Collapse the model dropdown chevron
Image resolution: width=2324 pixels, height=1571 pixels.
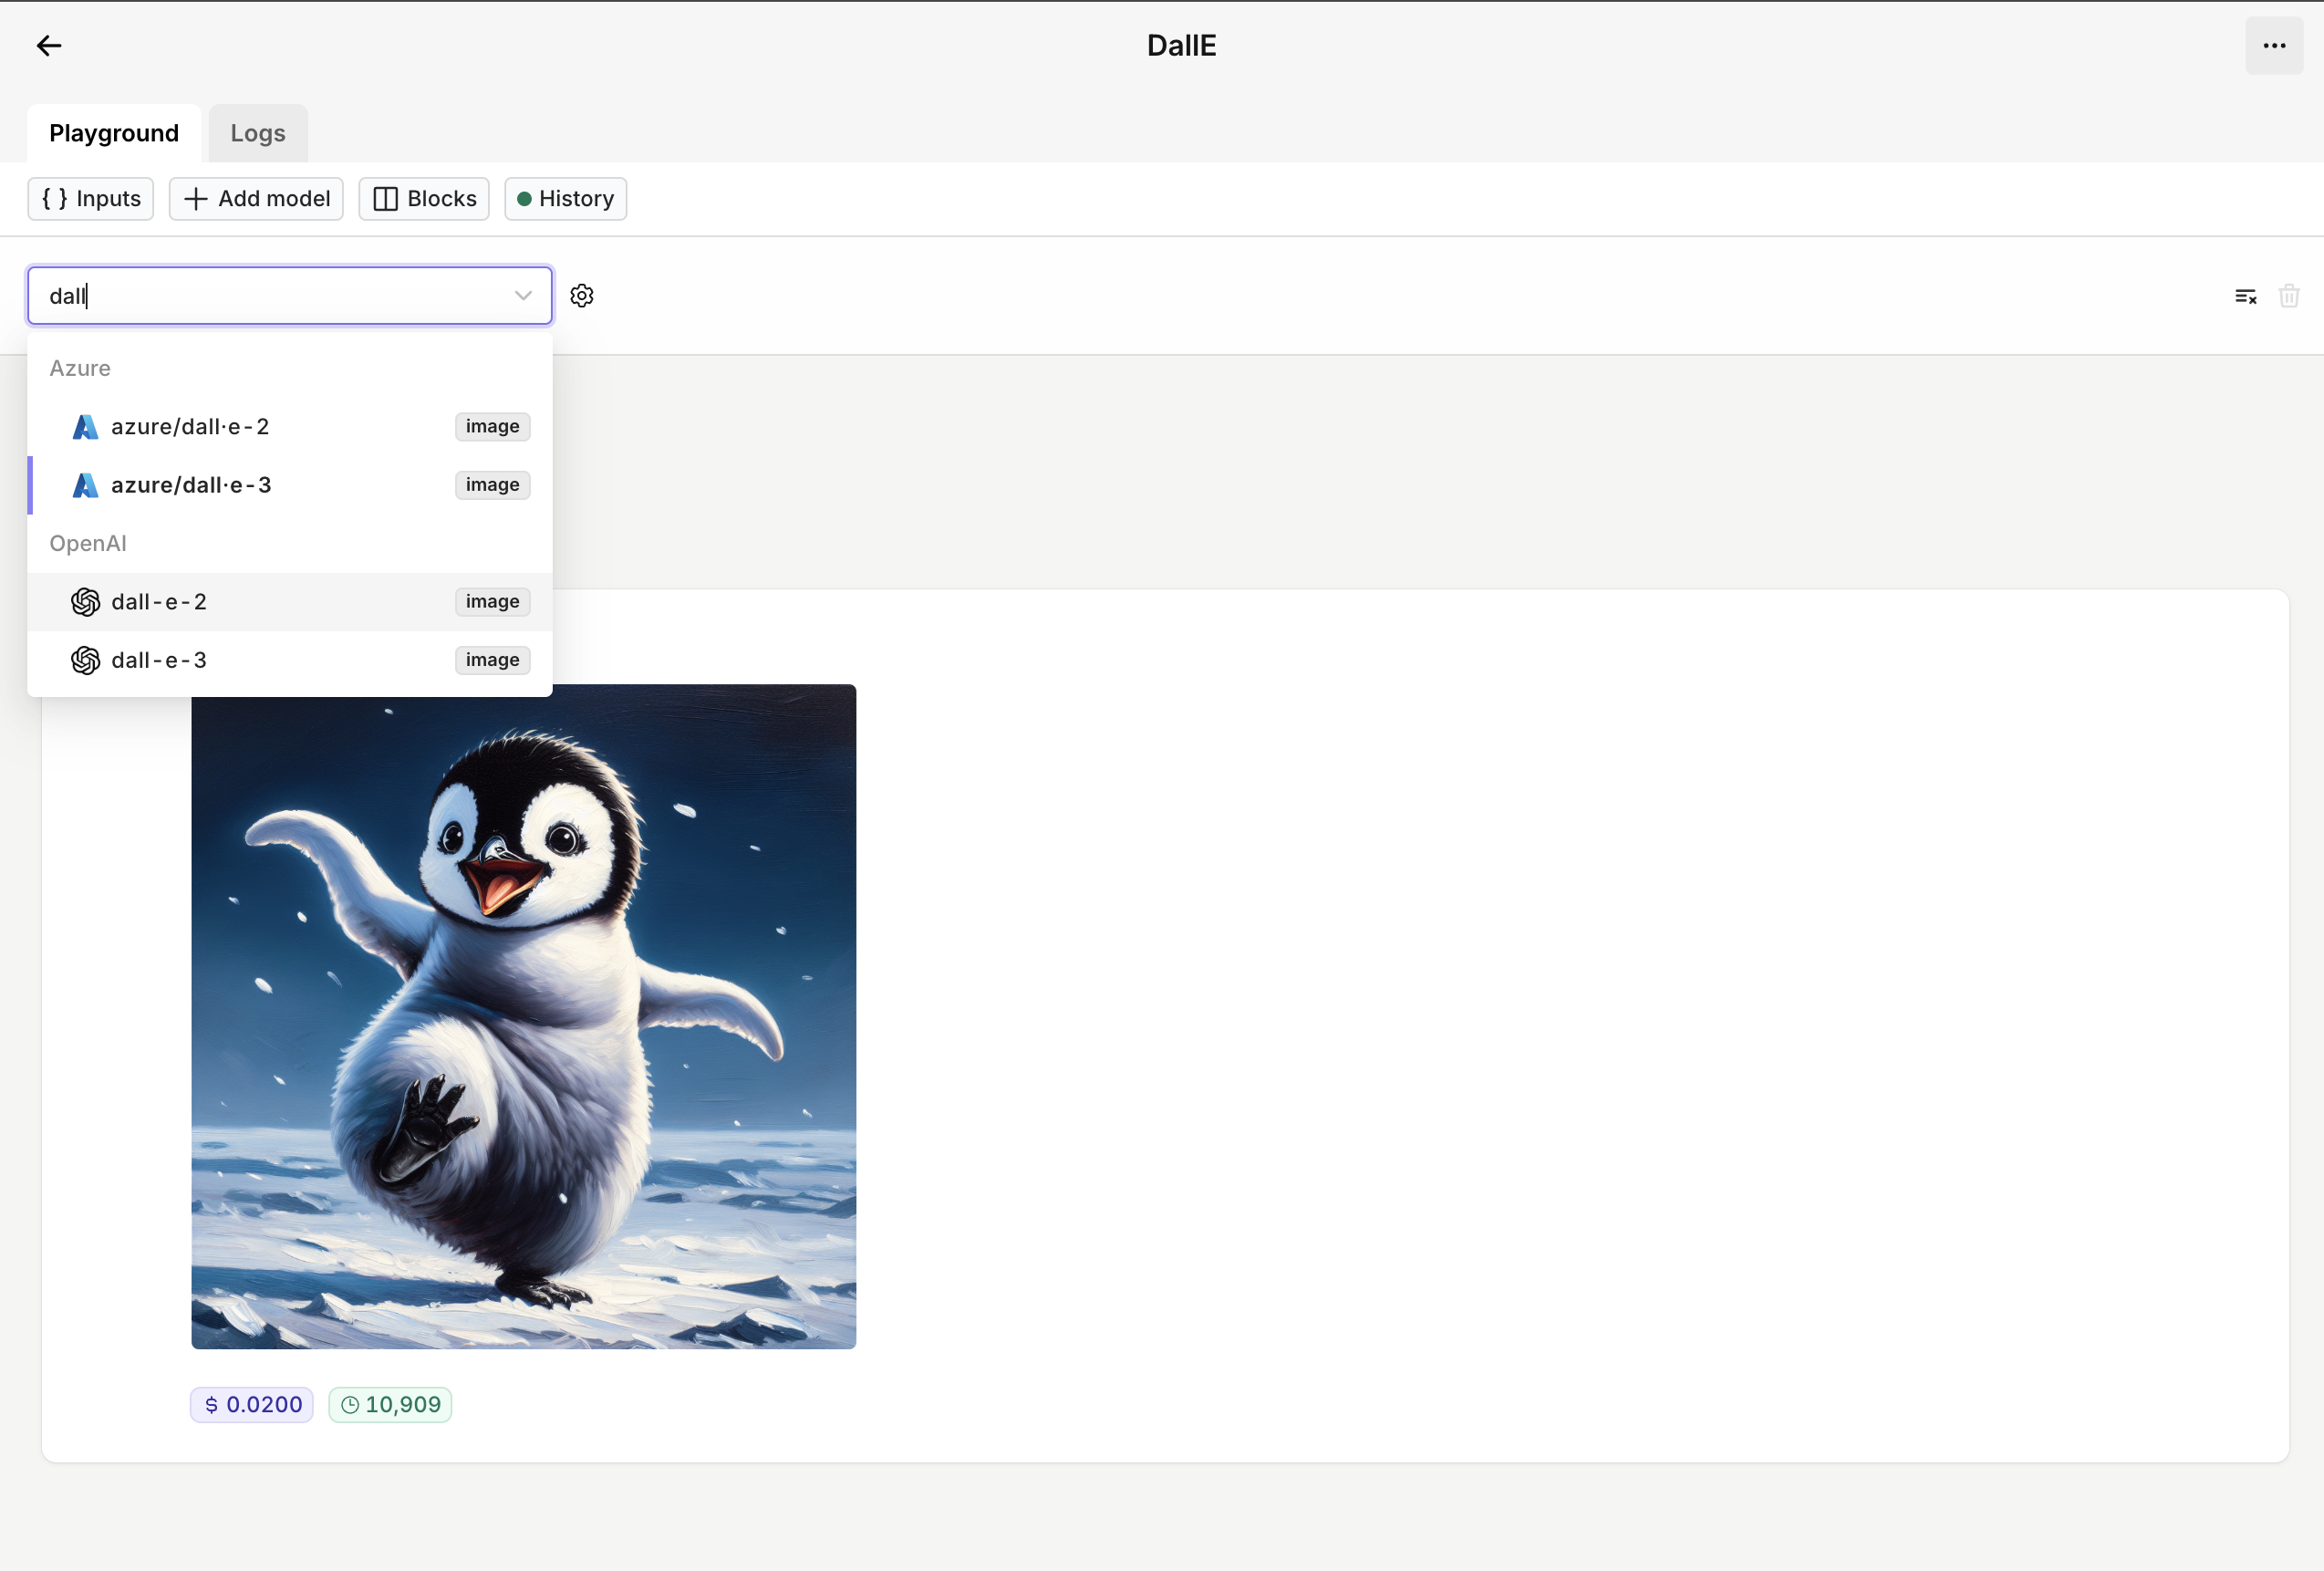point(523,296)
